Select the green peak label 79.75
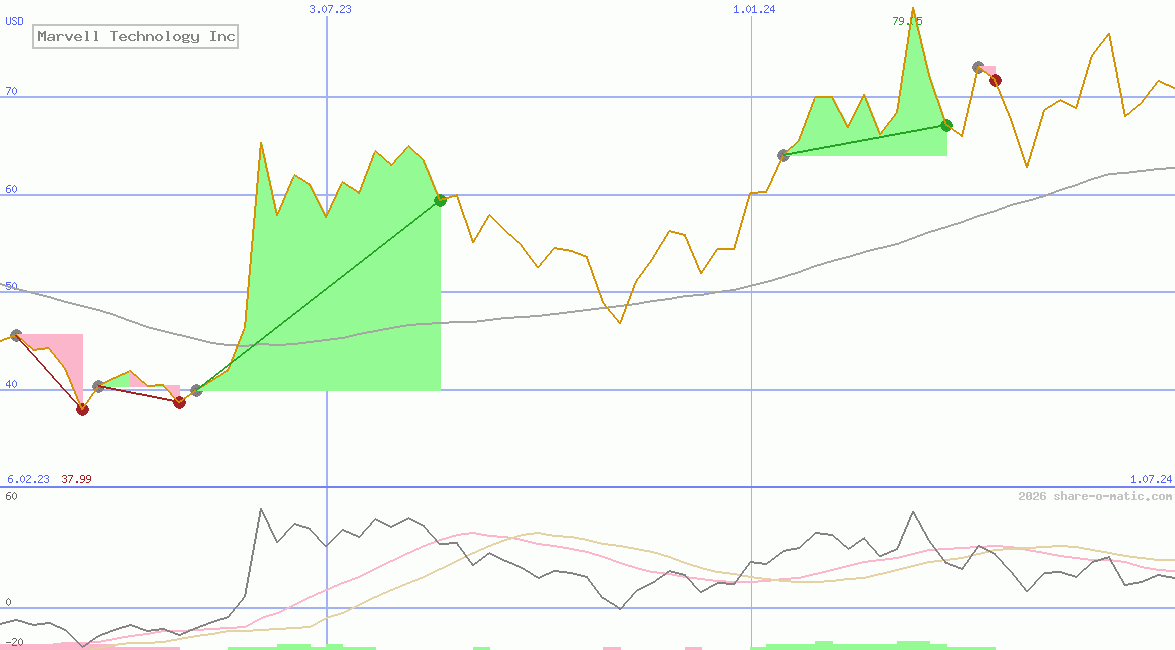 (x=906, y=19)
